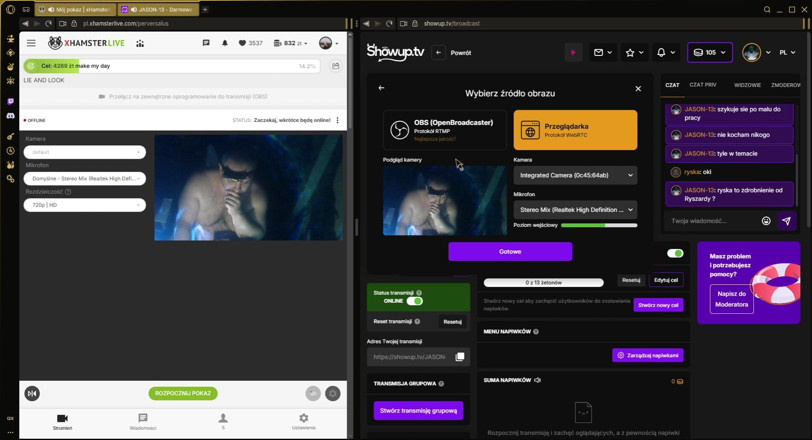Click the mirror flip camera icon
The image size is (812, 440).
click(32, 393)
